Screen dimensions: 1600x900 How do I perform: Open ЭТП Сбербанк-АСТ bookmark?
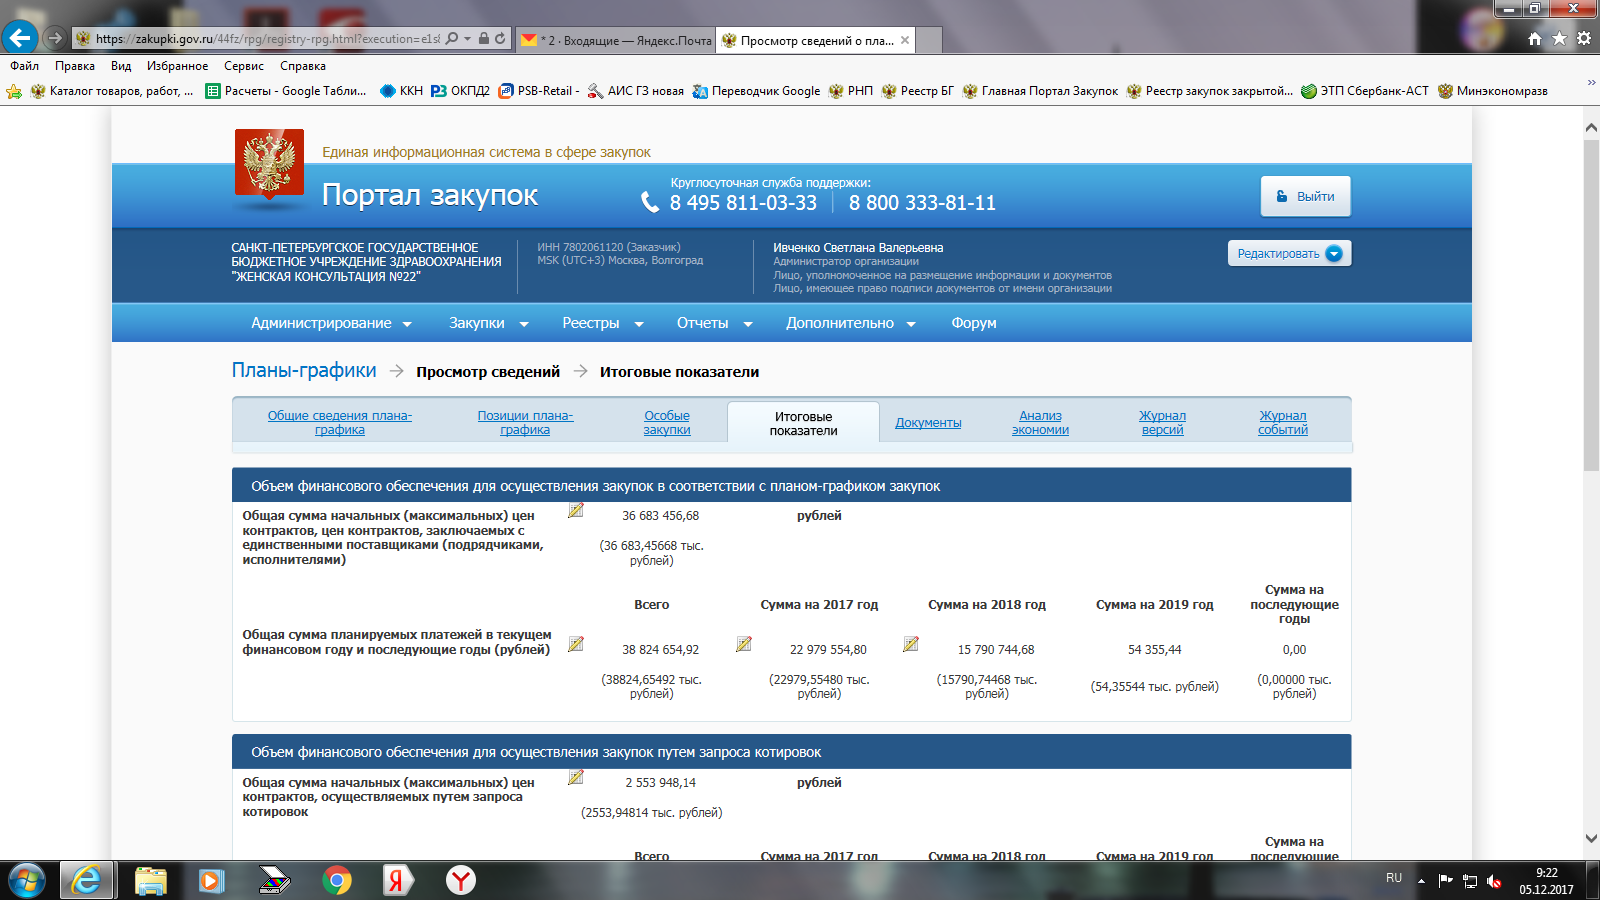pyautogui.click(x=1364, y=91)
